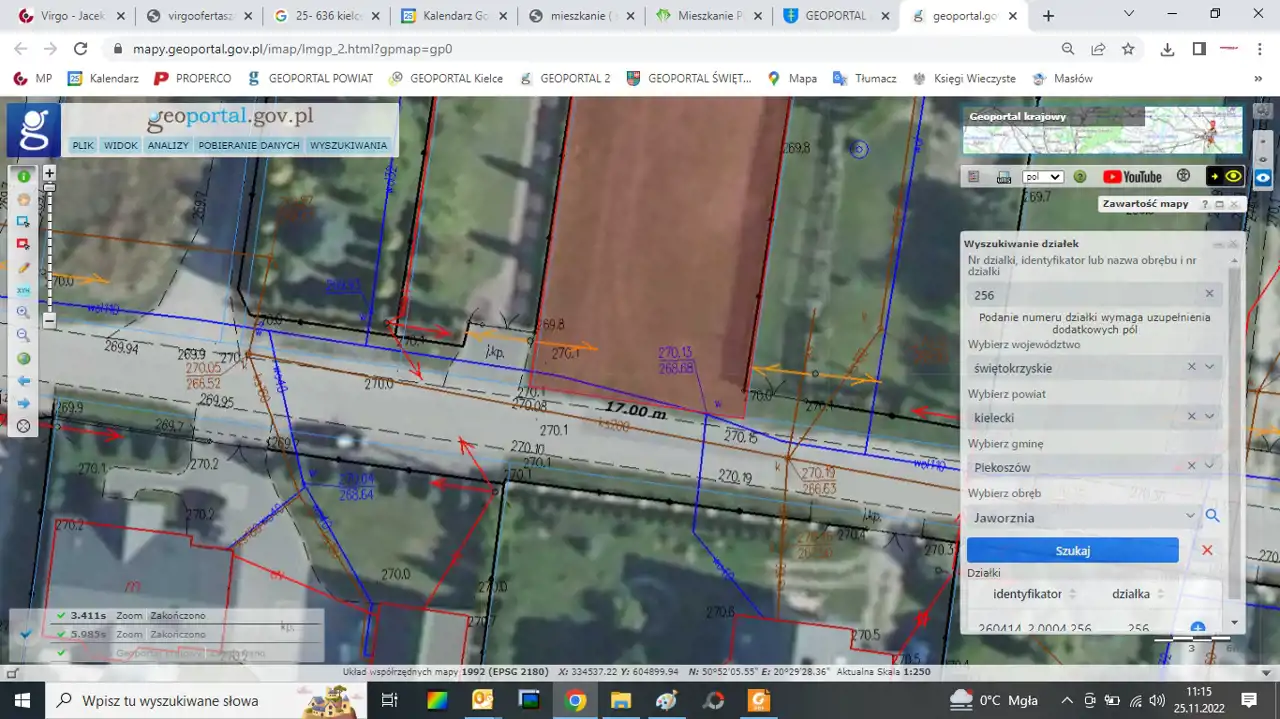This screenshot has width=1280, height=719.
Task: Click the green help question mark
Action: [1080, 177]
